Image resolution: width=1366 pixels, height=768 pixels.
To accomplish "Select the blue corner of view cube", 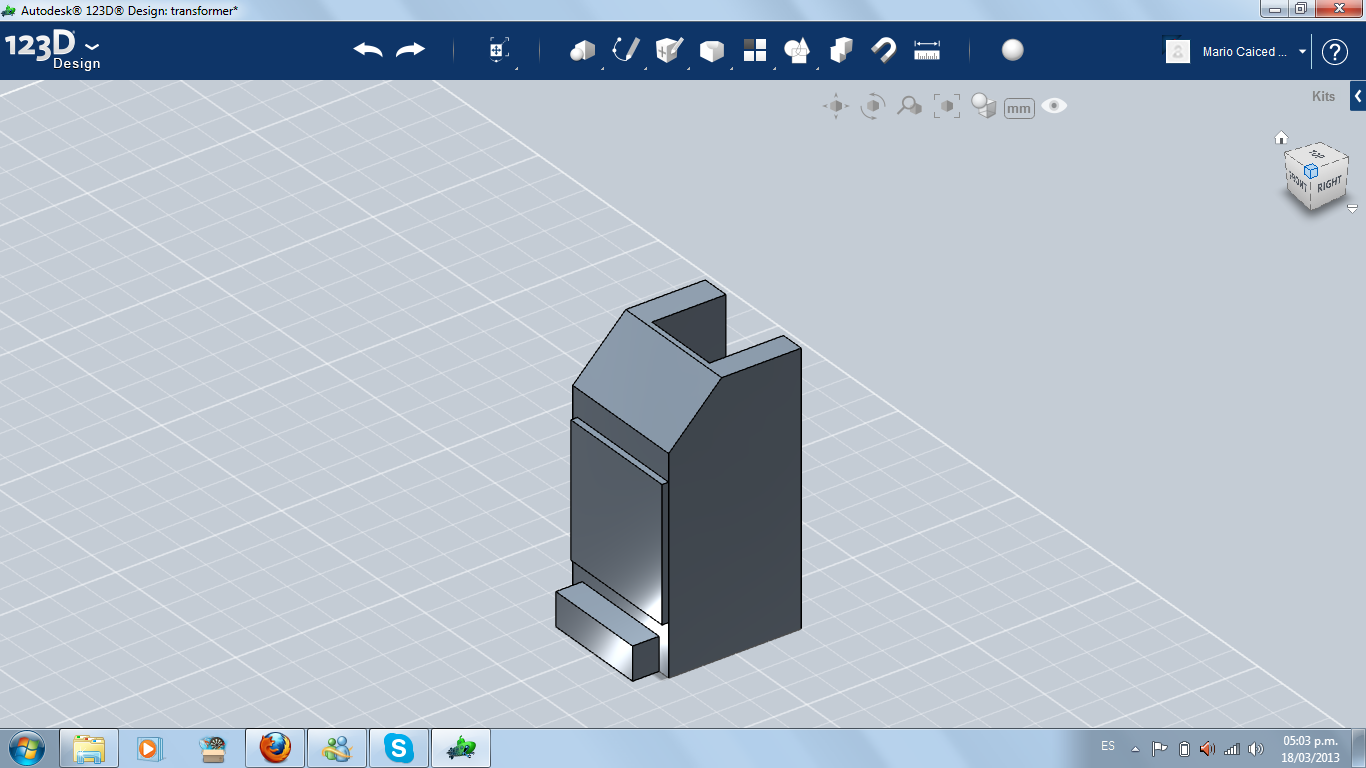I will pos(1311,171).
